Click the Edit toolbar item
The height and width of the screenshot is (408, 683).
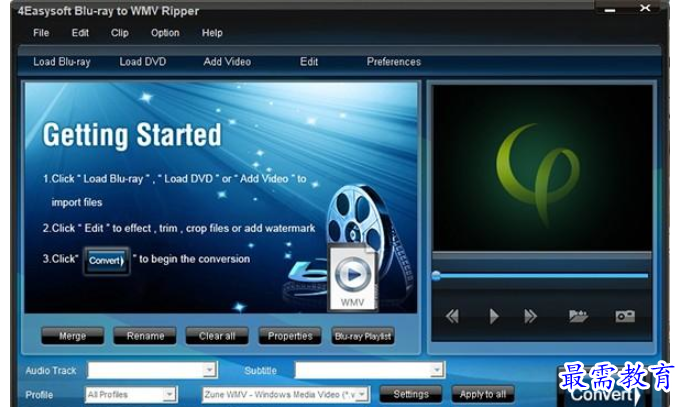(x=309, y=62)
